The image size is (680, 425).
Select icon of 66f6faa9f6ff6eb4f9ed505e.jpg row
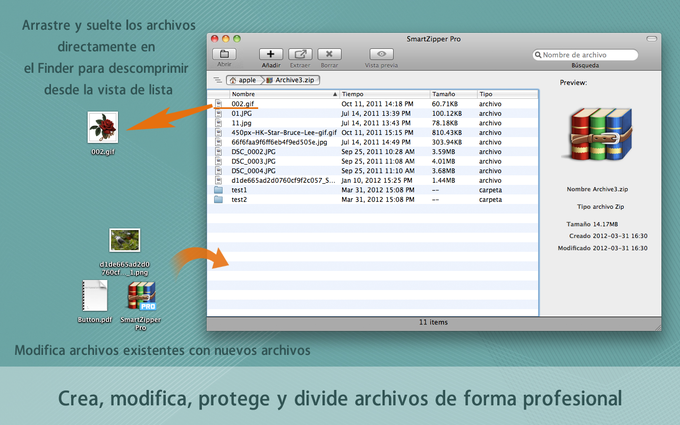click(x=219, y=142)
